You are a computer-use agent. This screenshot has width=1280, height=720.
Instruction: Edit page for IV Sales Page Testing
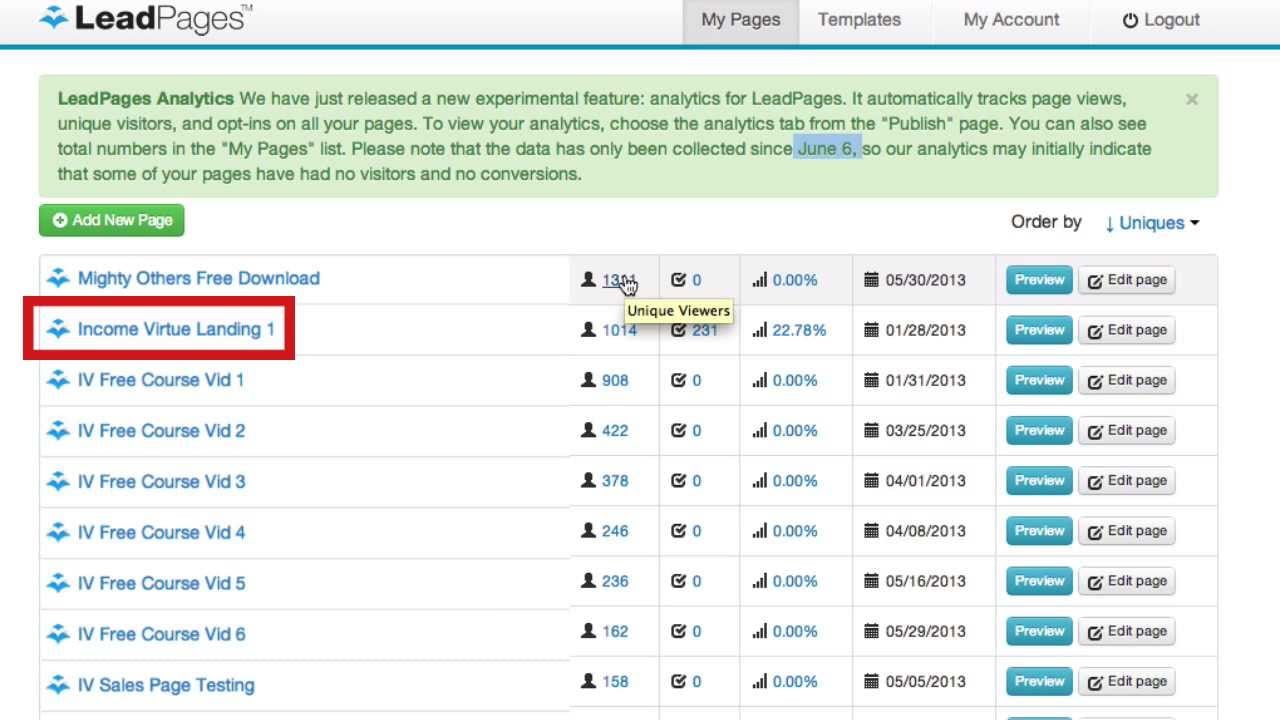coord(1126,681)
